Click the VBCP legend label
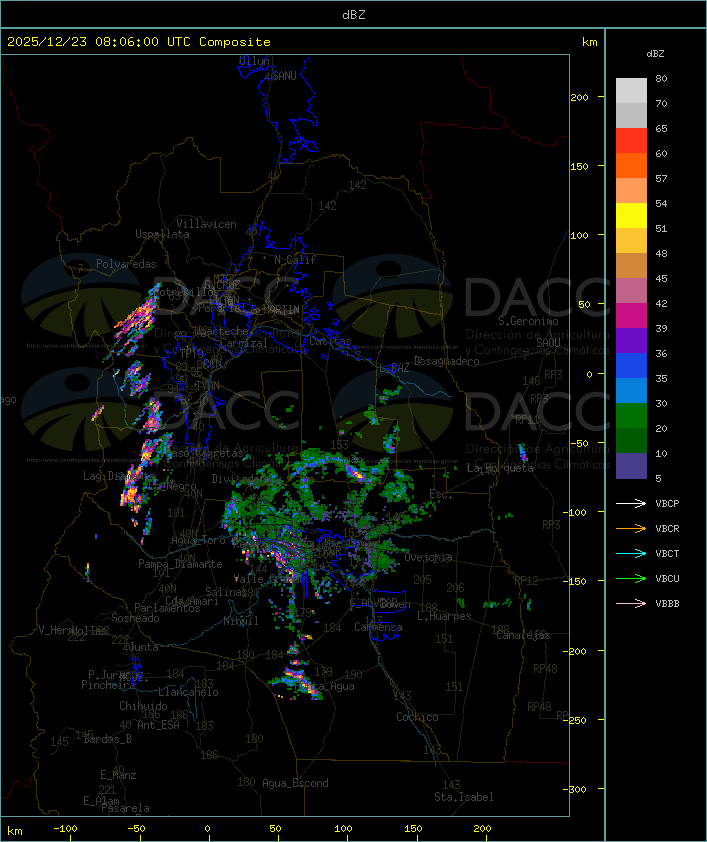This screenshot has width=707, height=842. (667, 504)
